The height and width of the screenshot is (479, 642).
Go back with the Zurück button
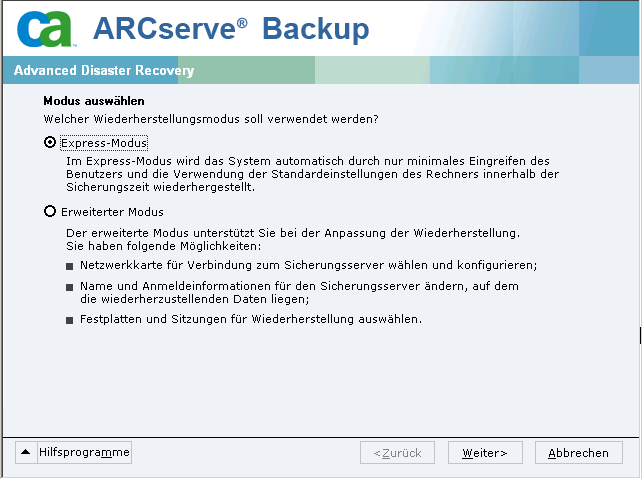pyautogui.click(x=397, y=453)
